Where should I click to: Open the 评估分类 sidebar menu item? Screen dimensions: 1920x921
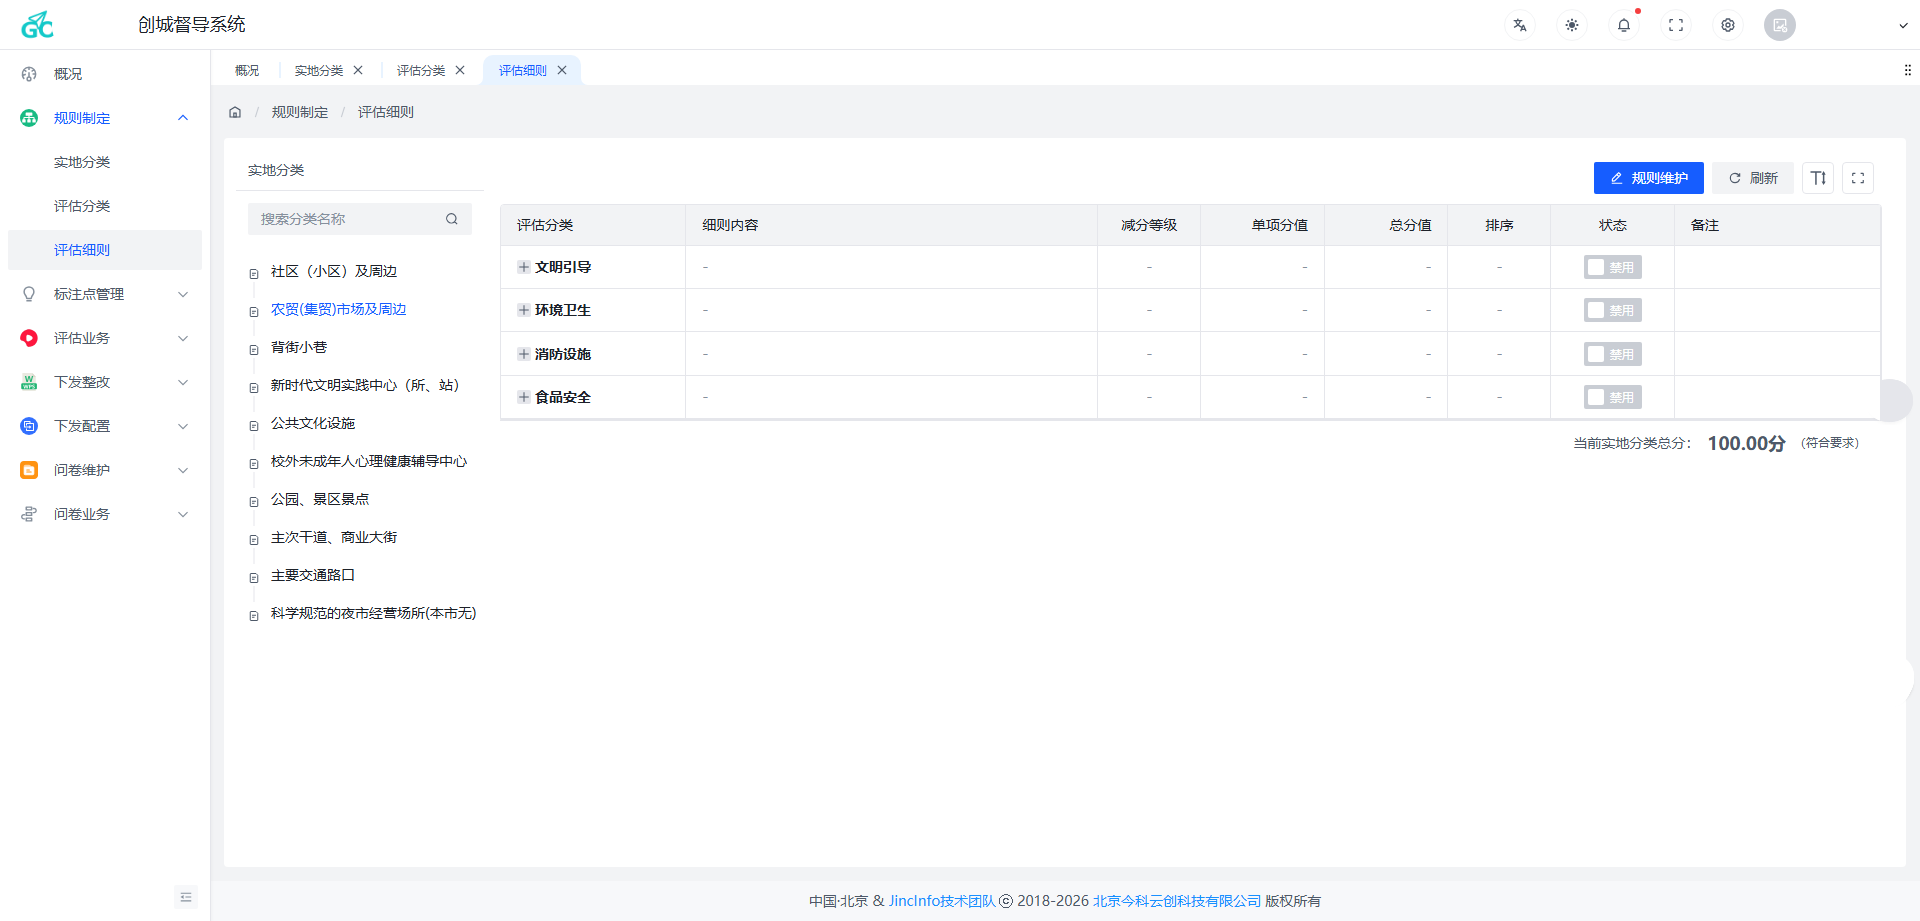[82, 206]
